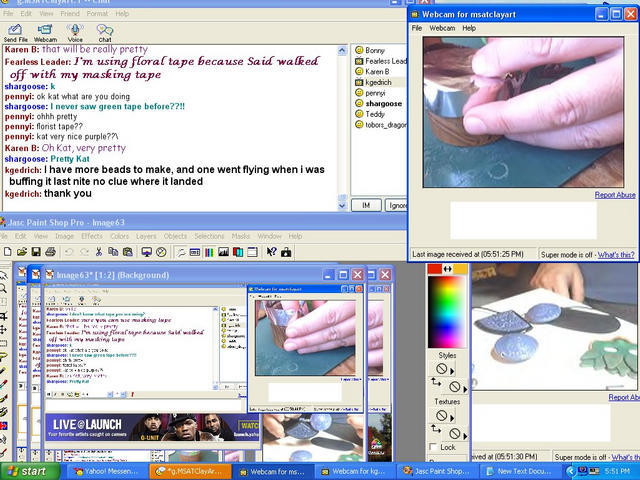Open the Friend menu in chat window
Viewport: 640px width, 480px height.
pos(70,13)
